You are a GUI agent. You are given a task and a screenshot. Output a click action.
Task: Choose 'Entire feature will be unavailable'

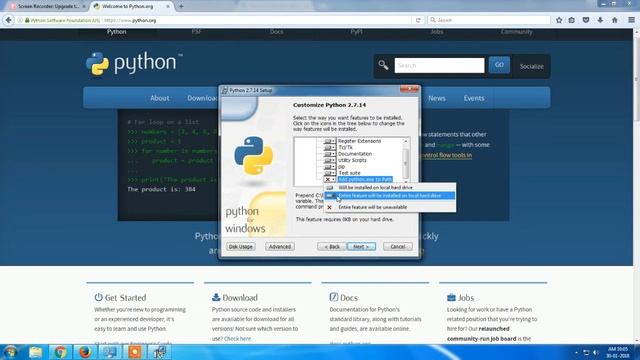coord(390,207)
